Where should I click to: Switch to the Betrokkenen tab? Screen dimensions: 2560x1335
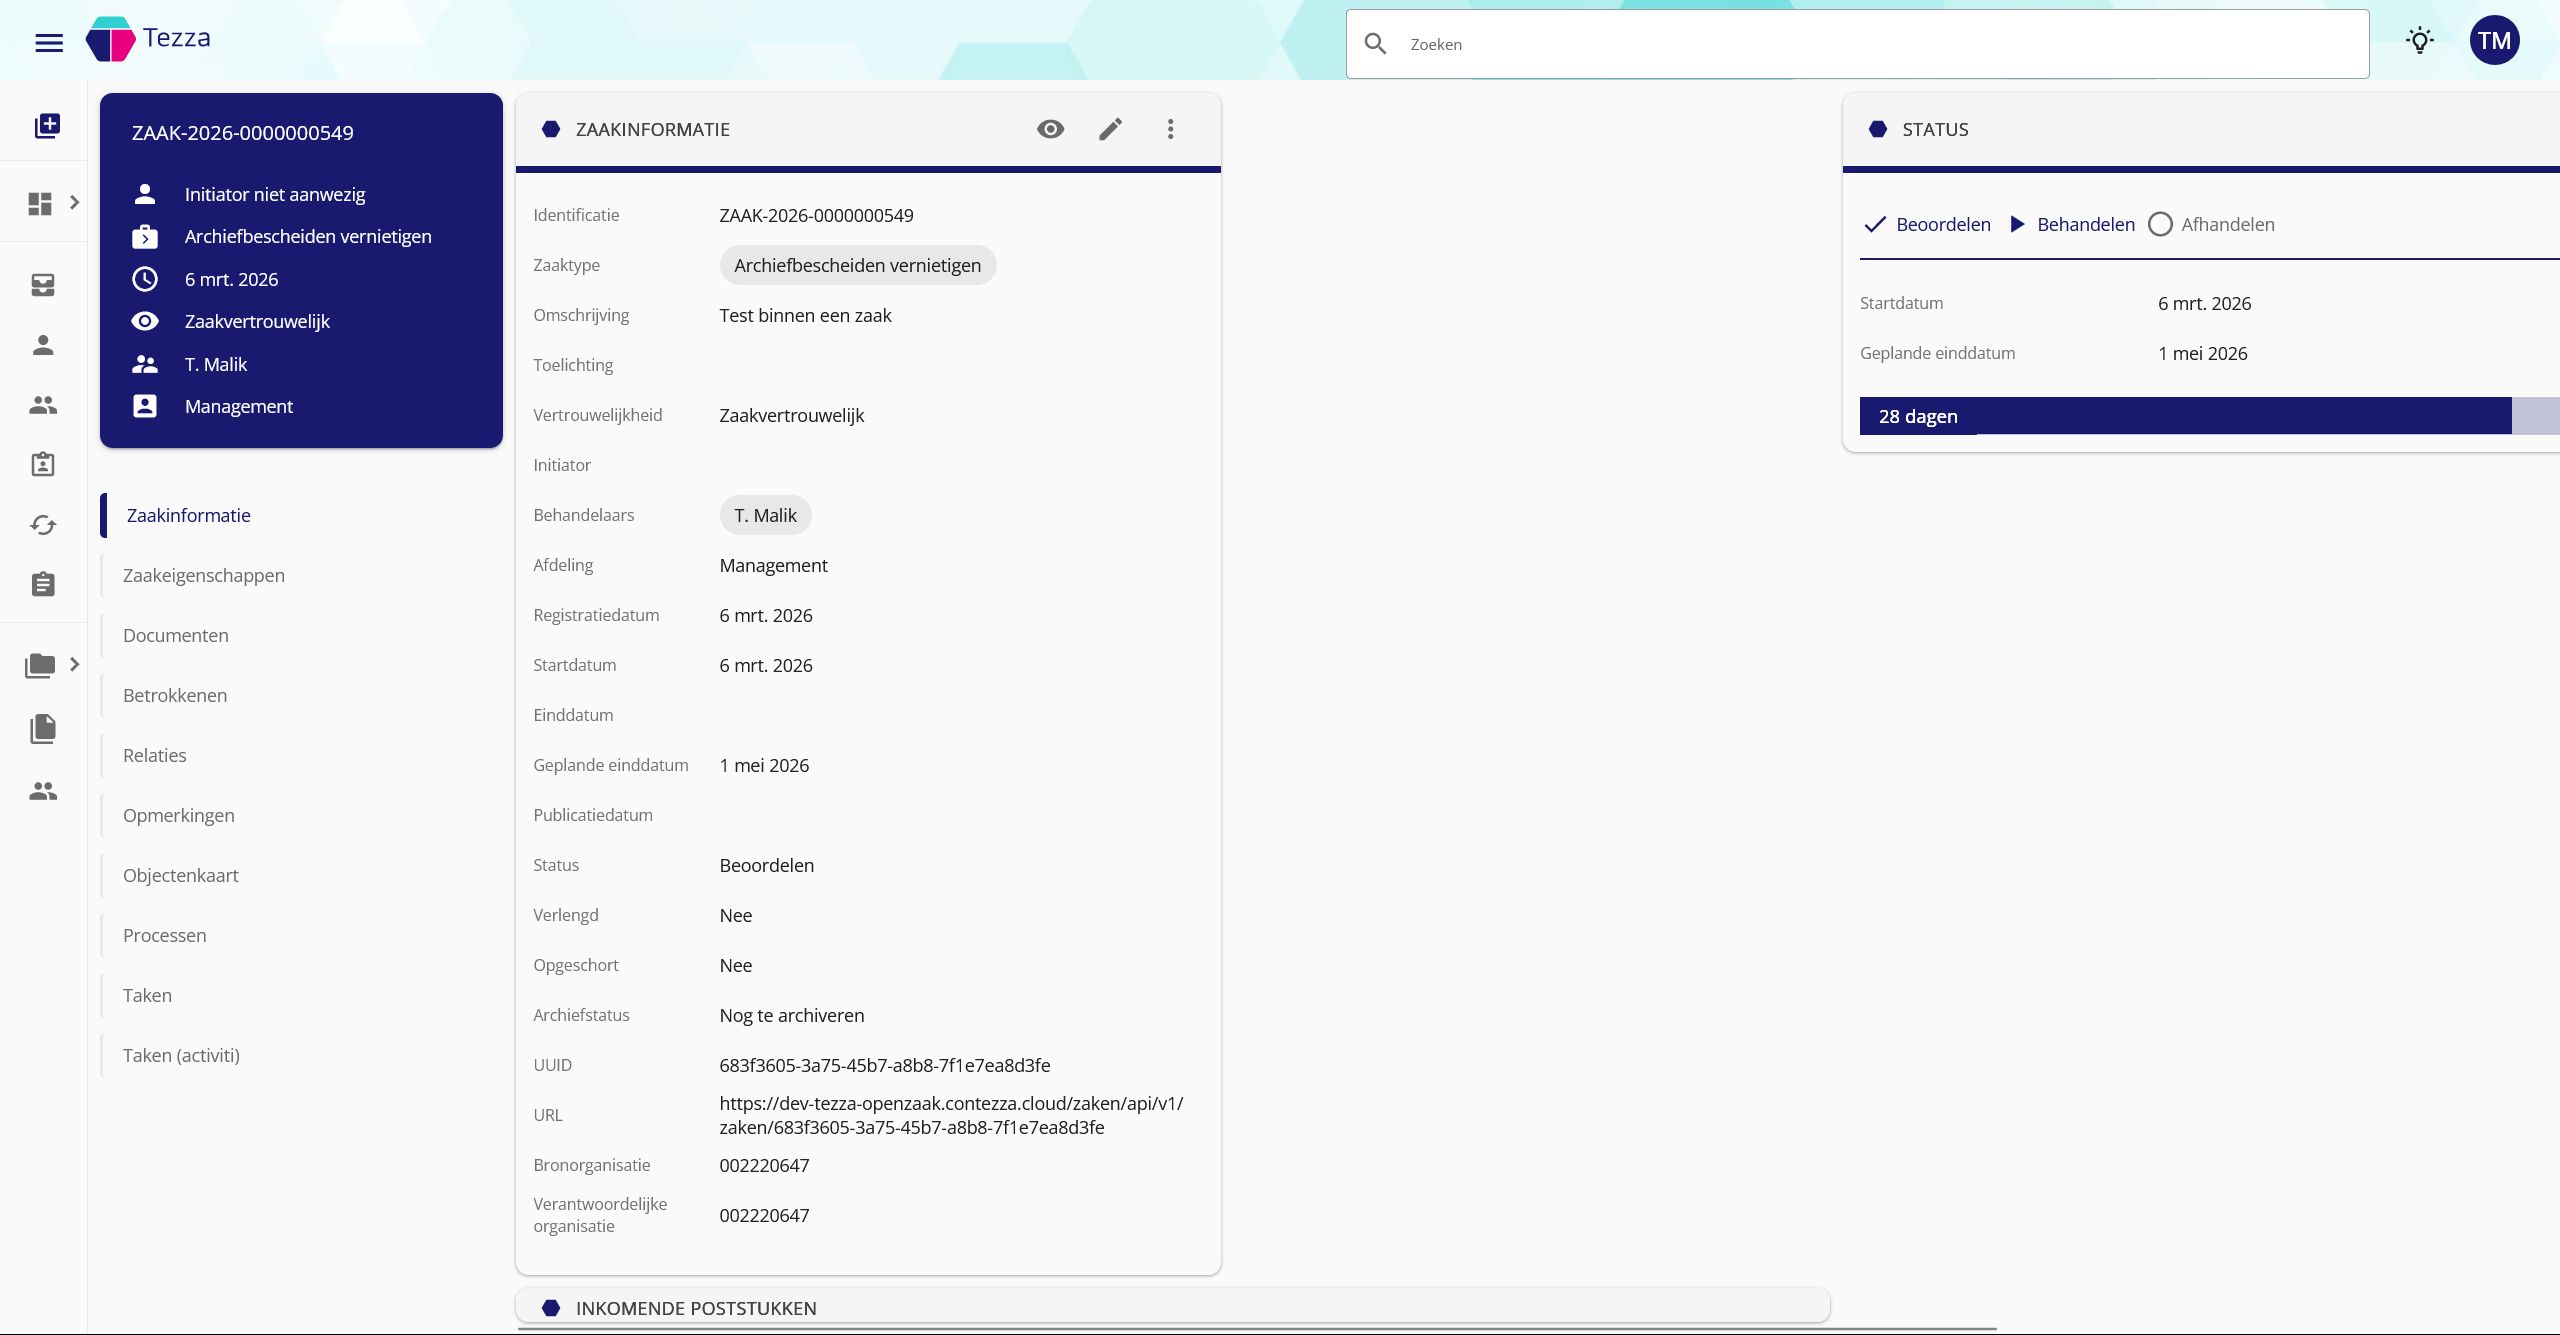[x=175, y=696]
